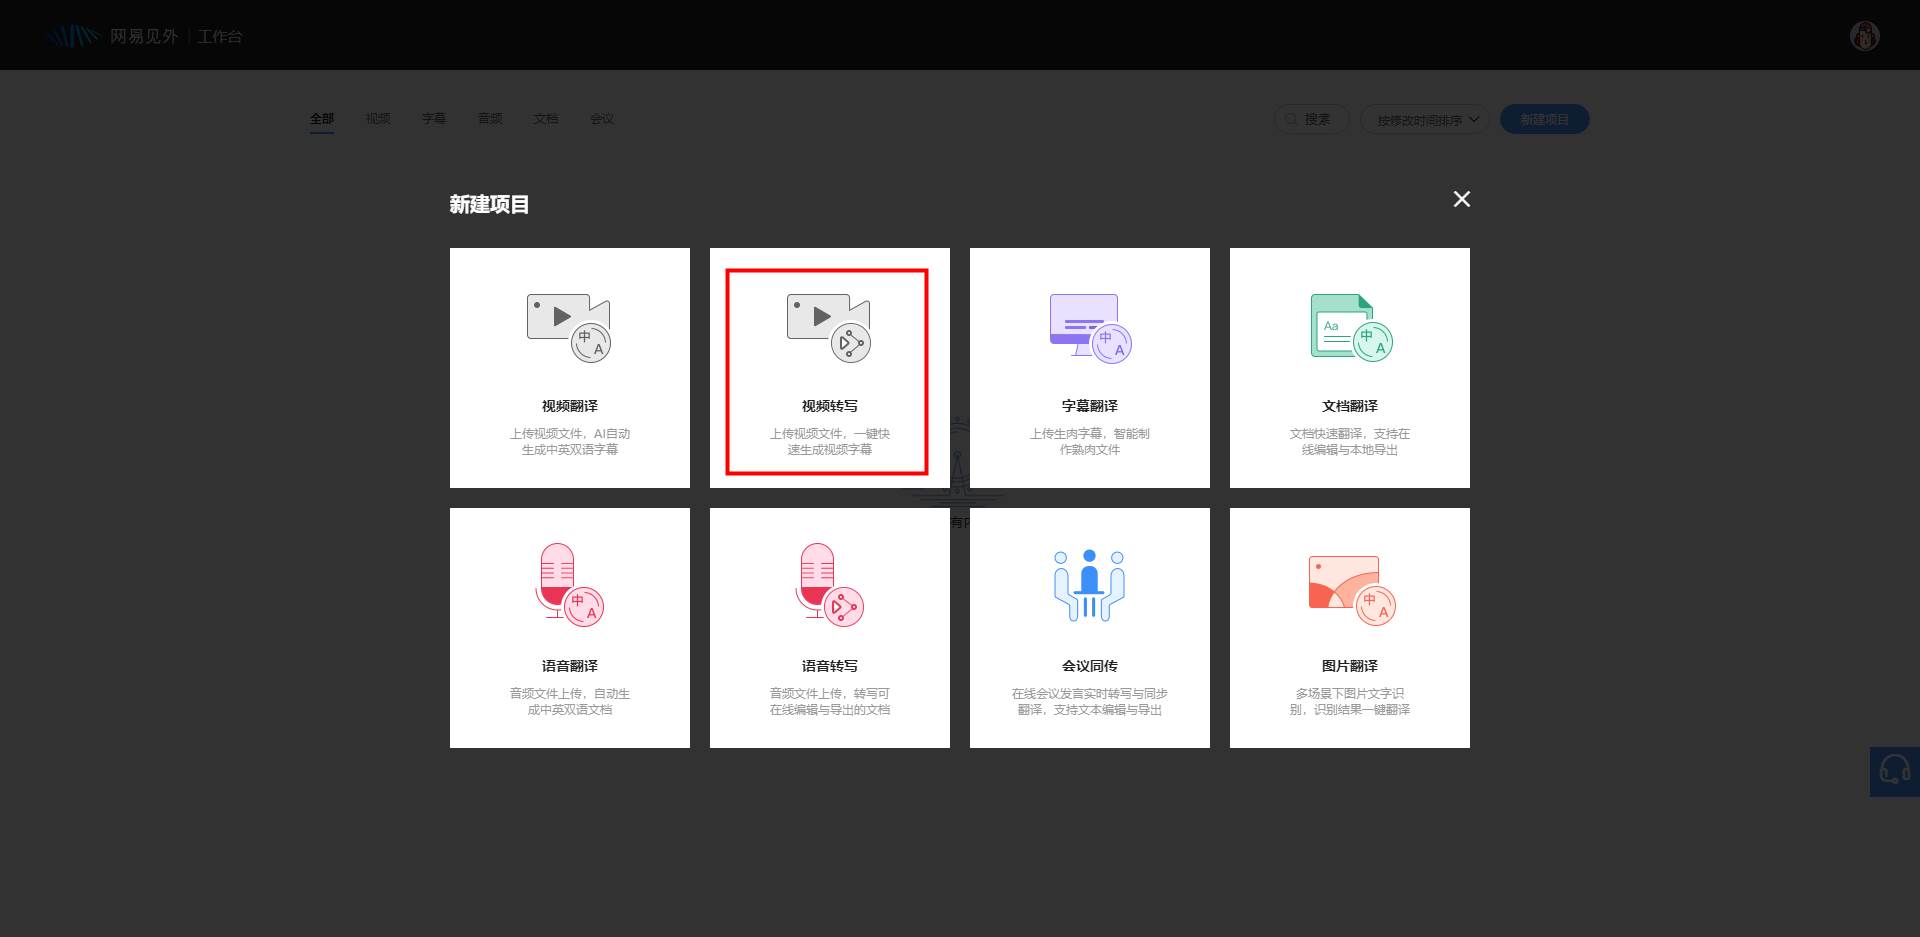Image resolution: width=1920 pixels, height=937 pixels.
Task: Open the user avatar in header
Action: coord(1864,36)
